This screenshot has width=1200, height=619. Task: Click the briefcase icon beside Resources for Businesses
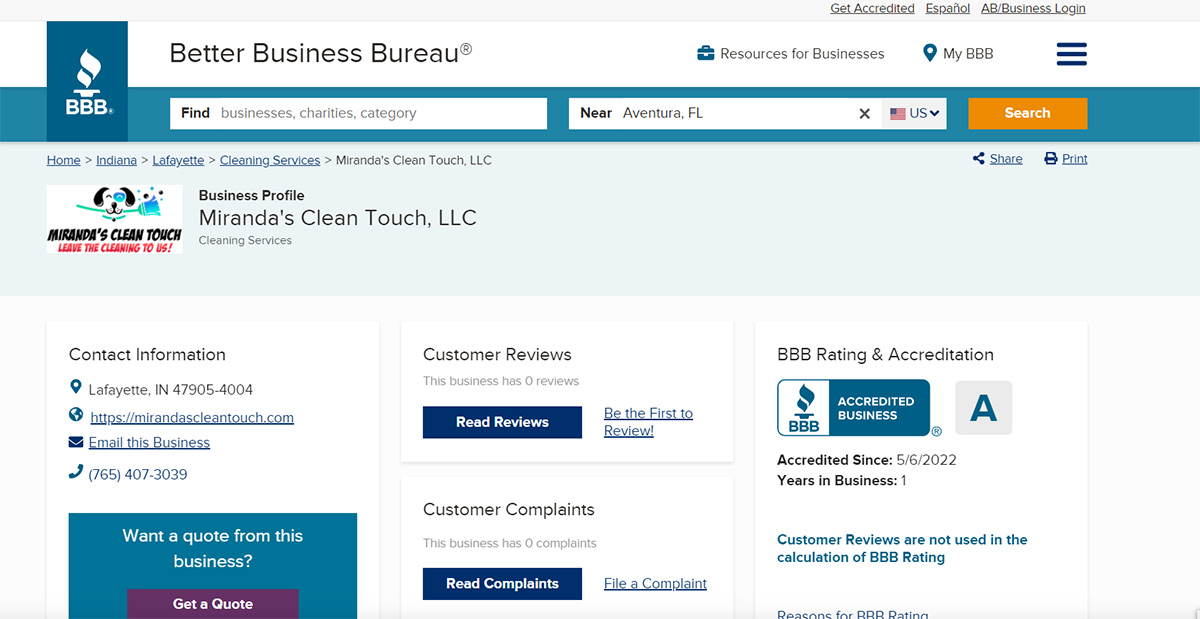[x=706, y=53]
